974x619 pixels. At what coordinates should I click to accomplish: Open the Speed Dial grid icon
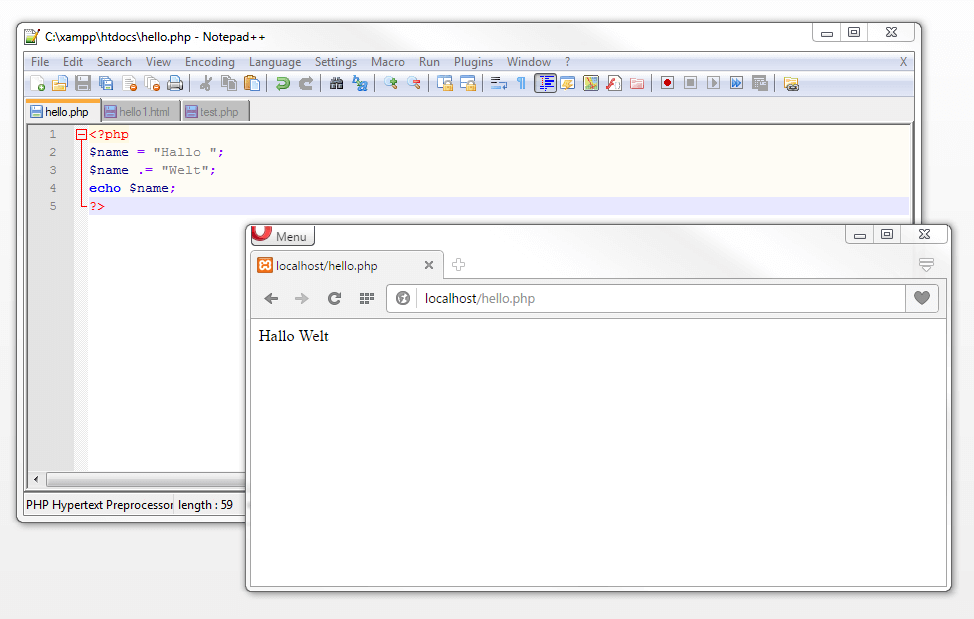[366, 299]
